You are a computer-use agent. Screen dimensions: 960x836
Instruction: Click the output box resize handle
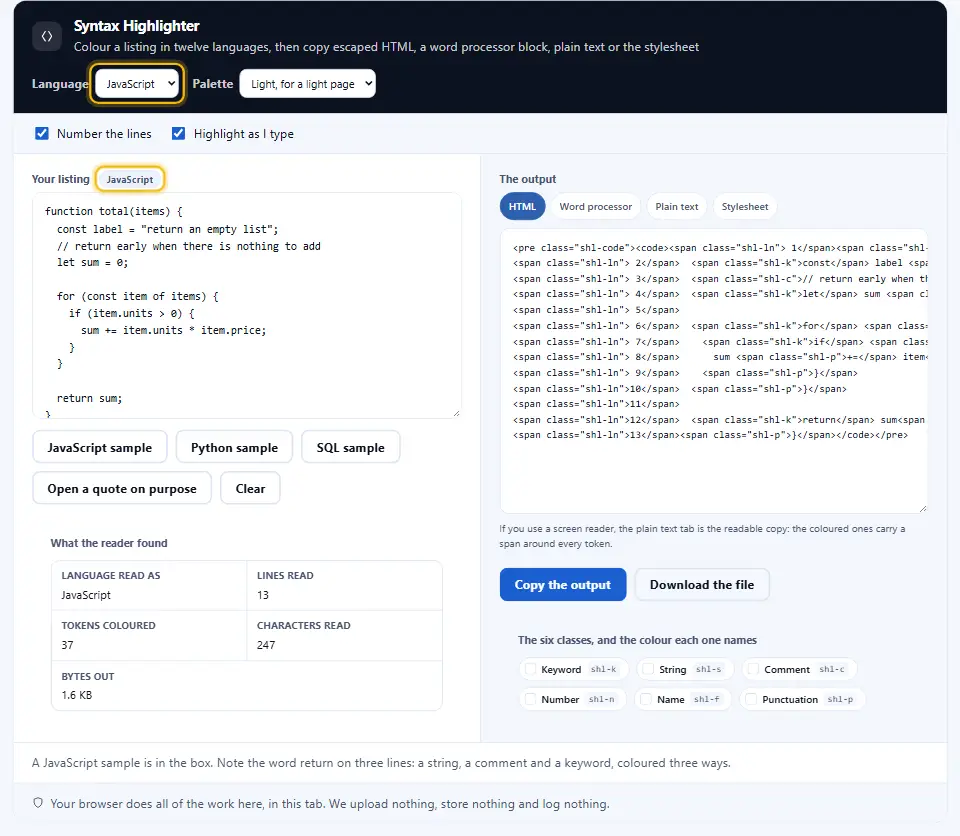click(923, 508)
